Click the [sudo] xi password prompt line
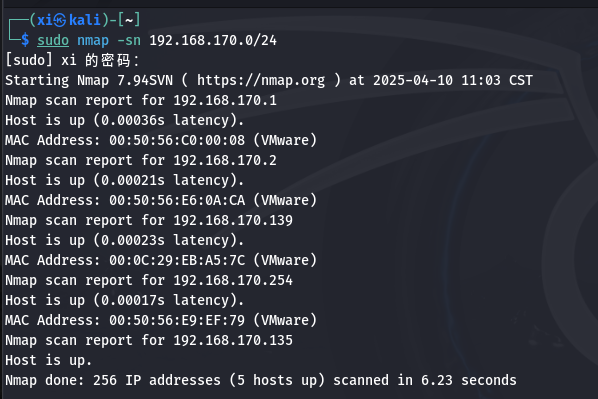The image size is (598, 399). coord(72,60)
